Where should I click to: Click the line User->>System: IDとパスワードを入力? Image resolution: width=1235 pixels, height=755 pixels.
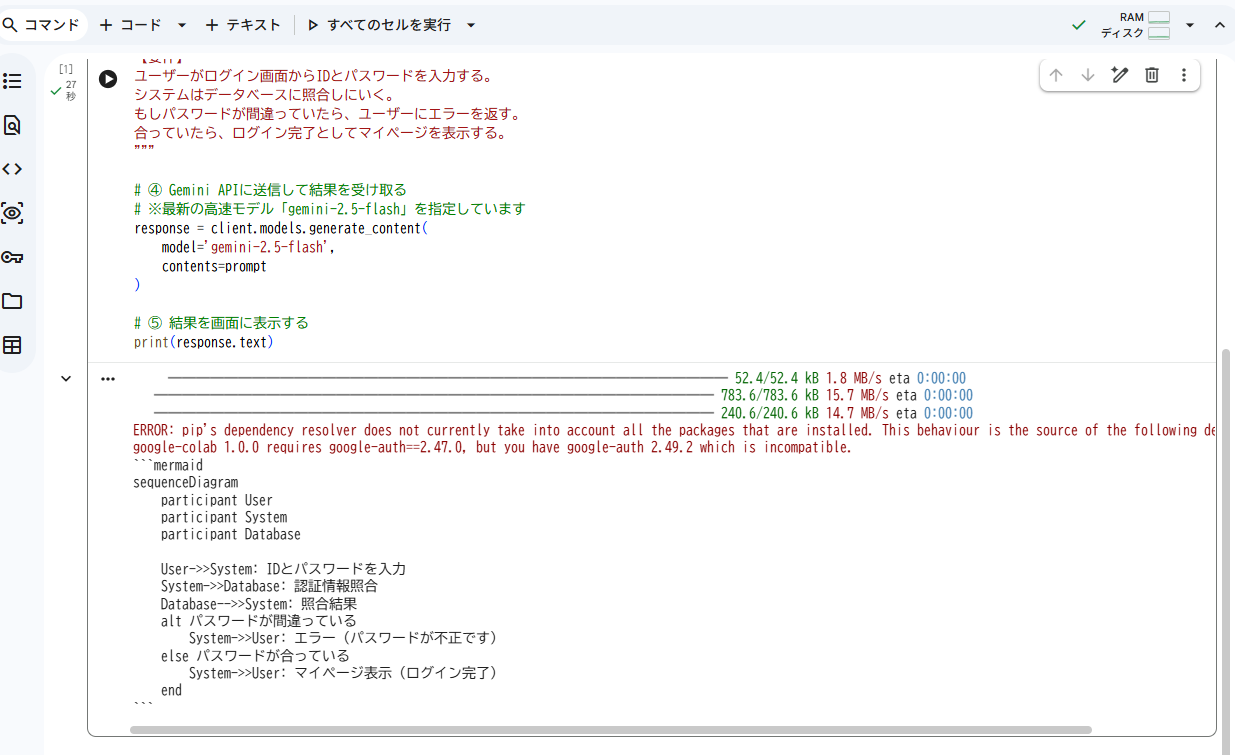[283, 569]
